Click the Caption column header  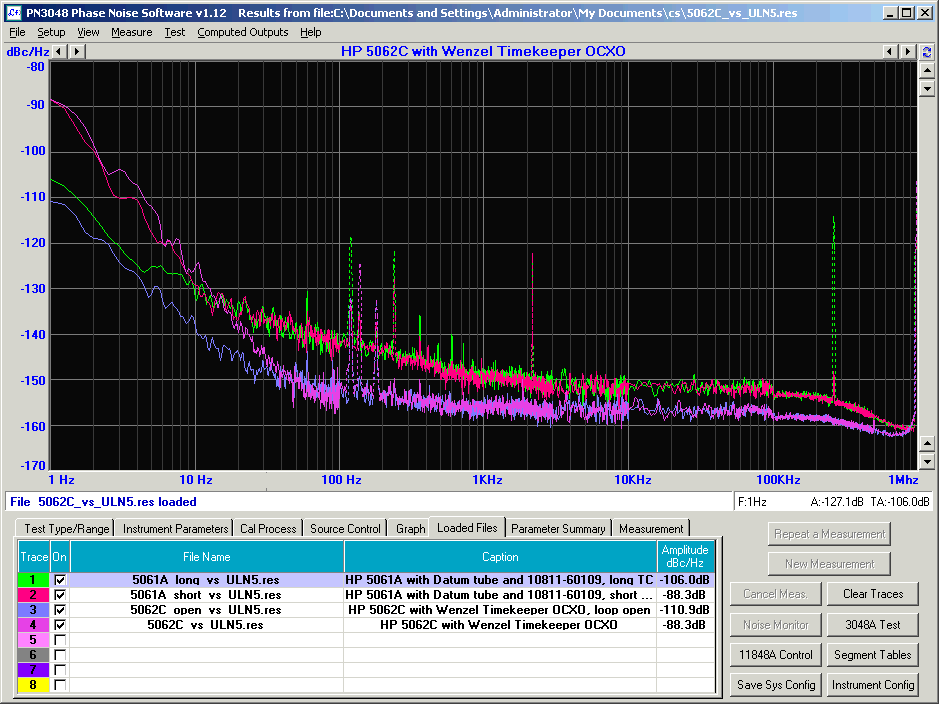[500, 557]
